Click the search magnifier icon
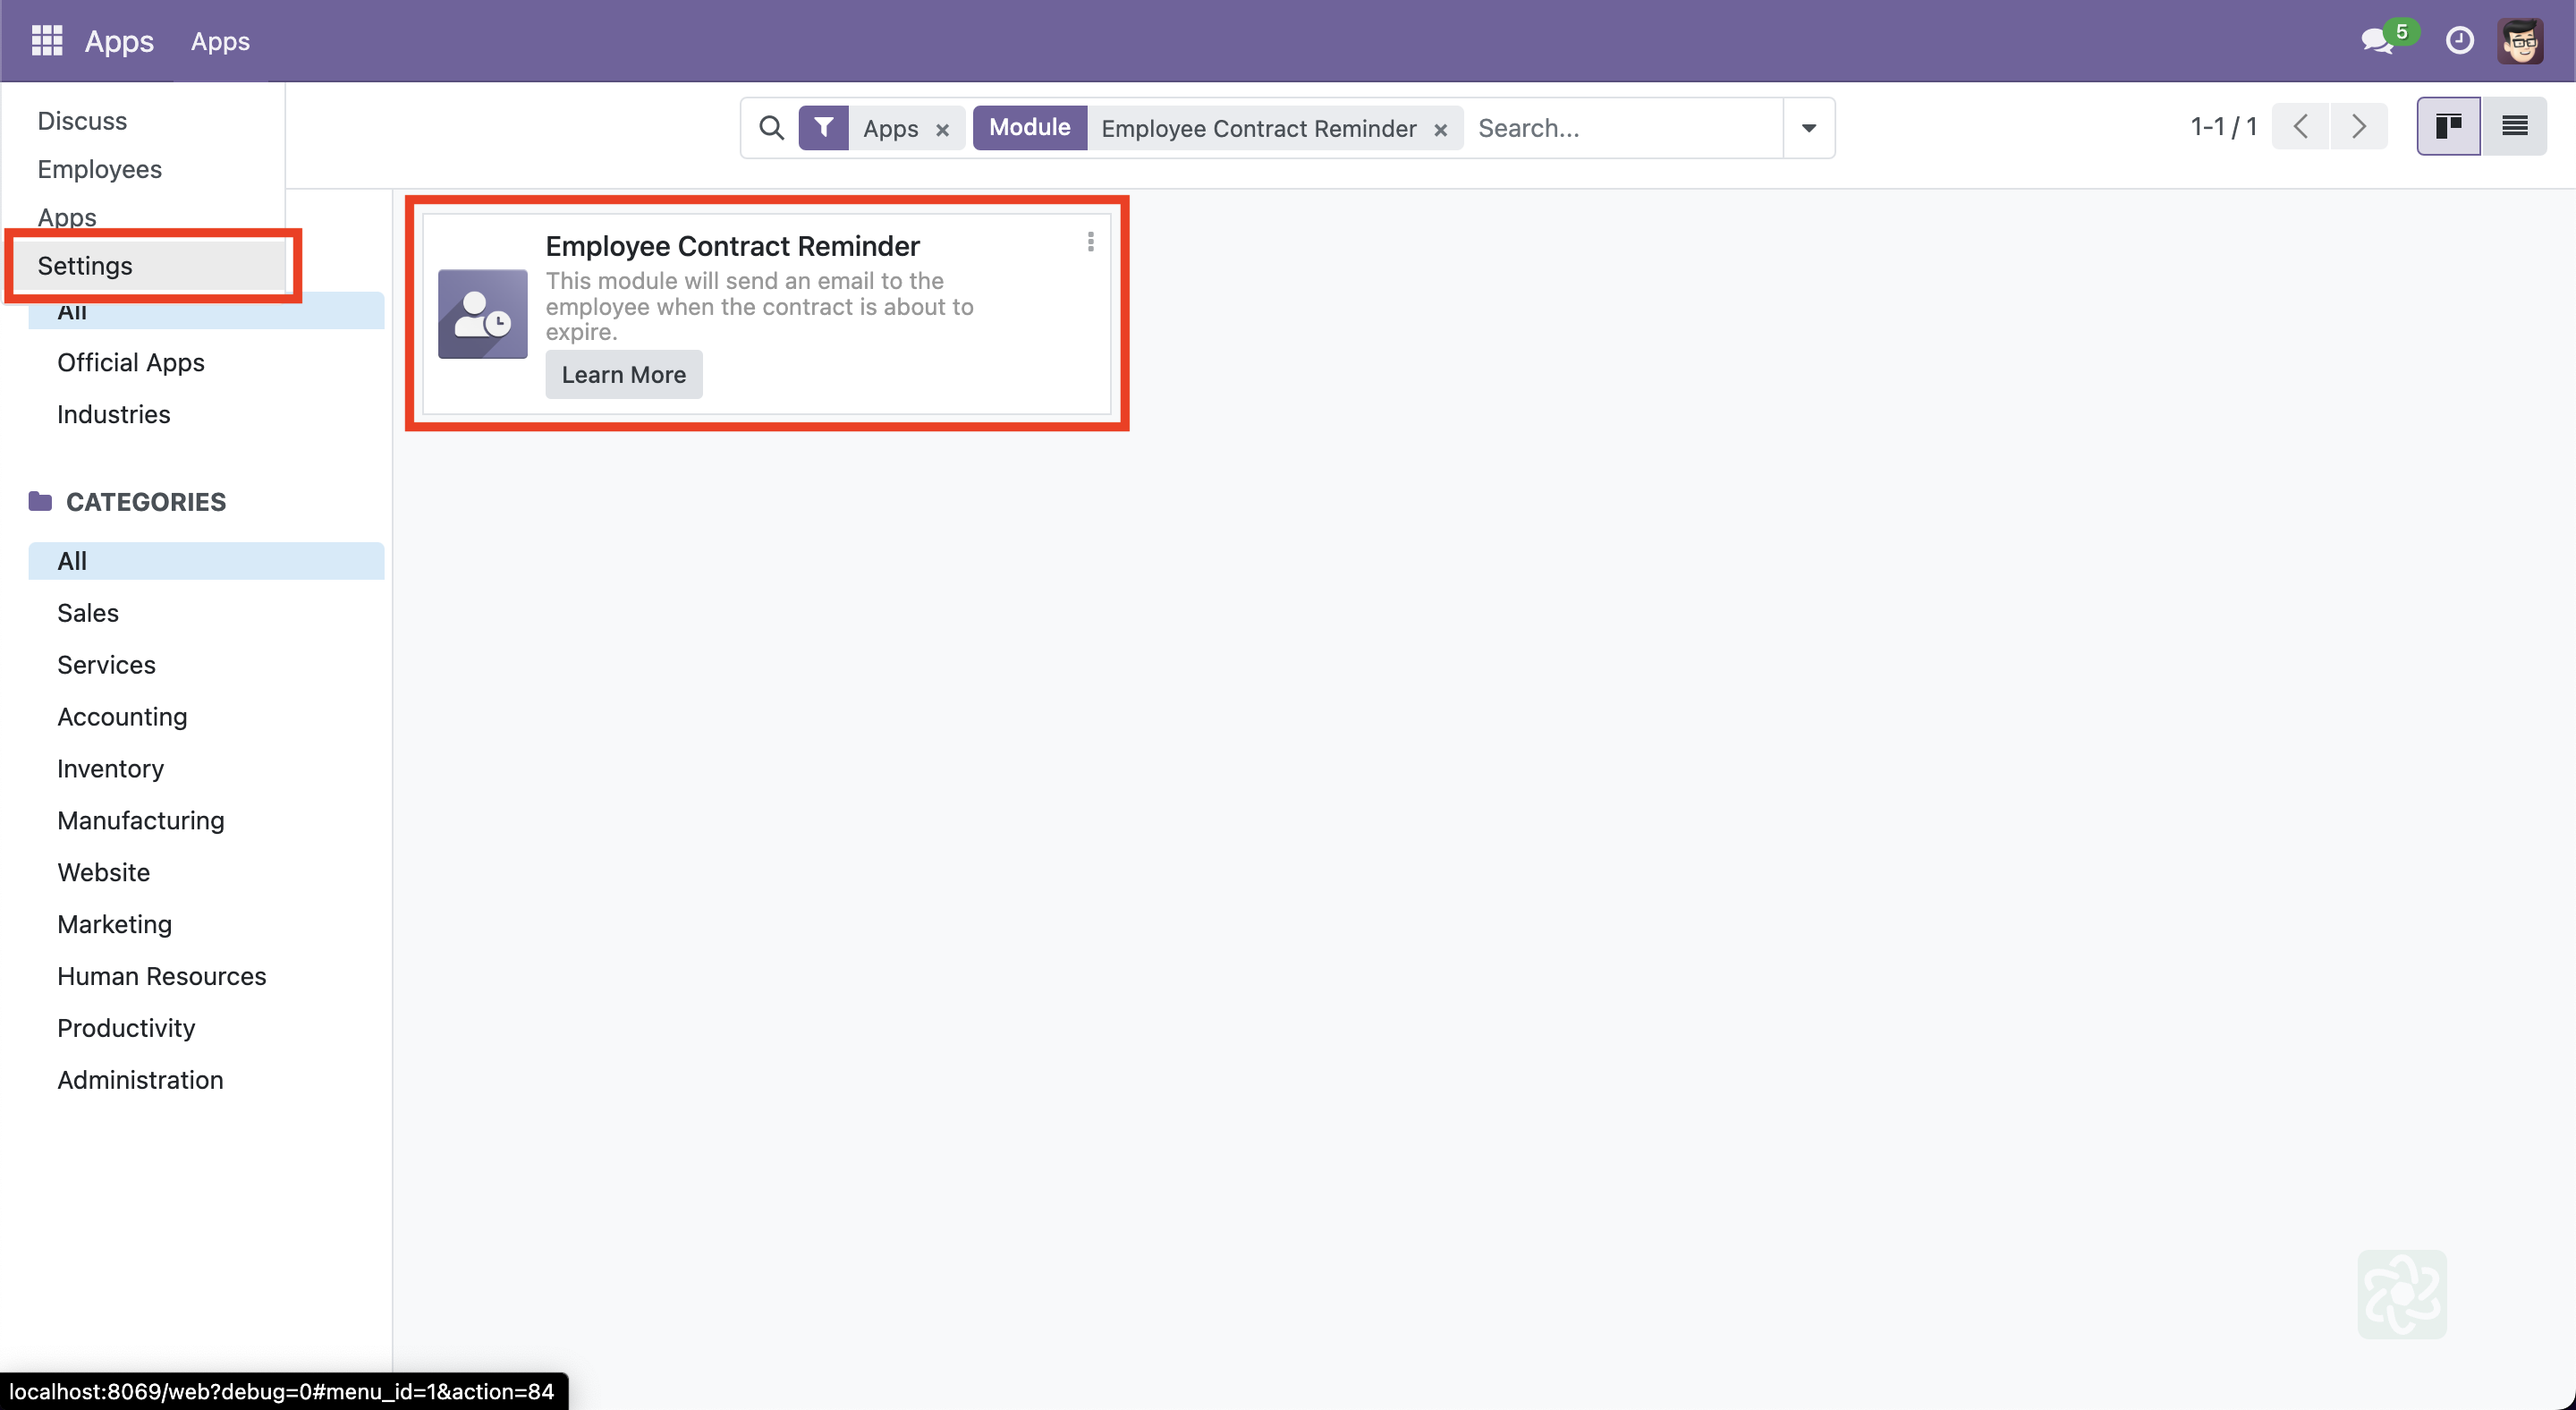The width and height of the screenshot is (2576, 1410). point(771,128)
